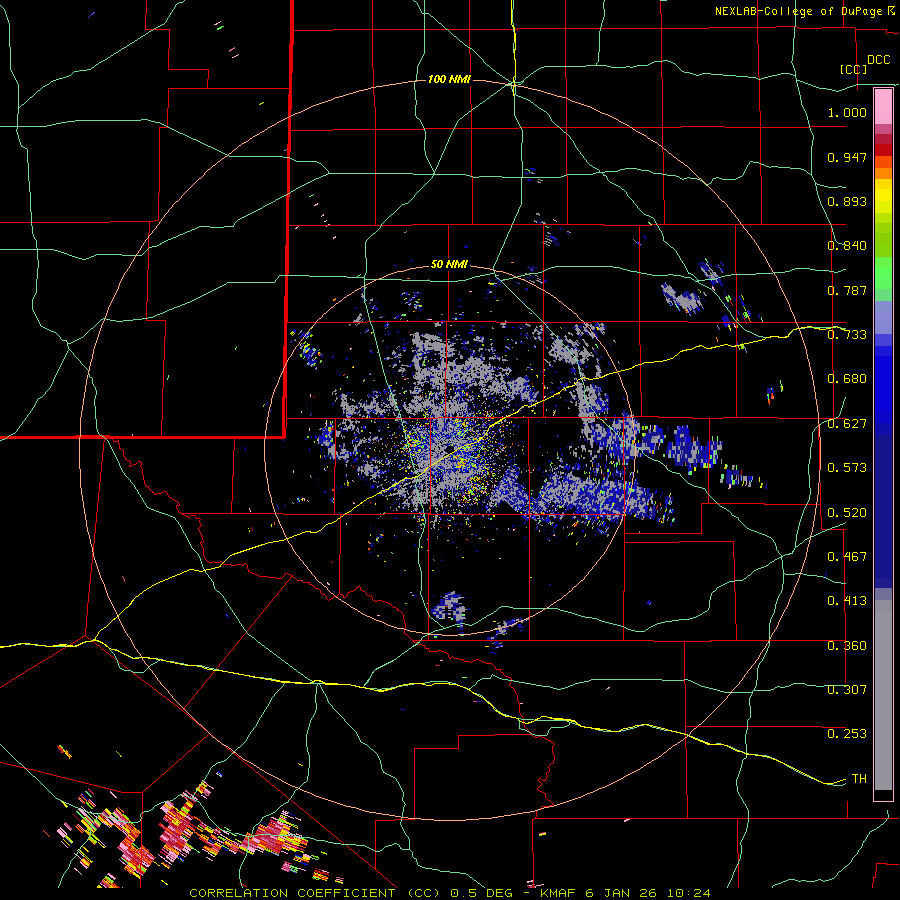Viewport: 900px width, 900px height.
Task: Click the [CC] label above the color bar
Action: click(x=854, y=69)
